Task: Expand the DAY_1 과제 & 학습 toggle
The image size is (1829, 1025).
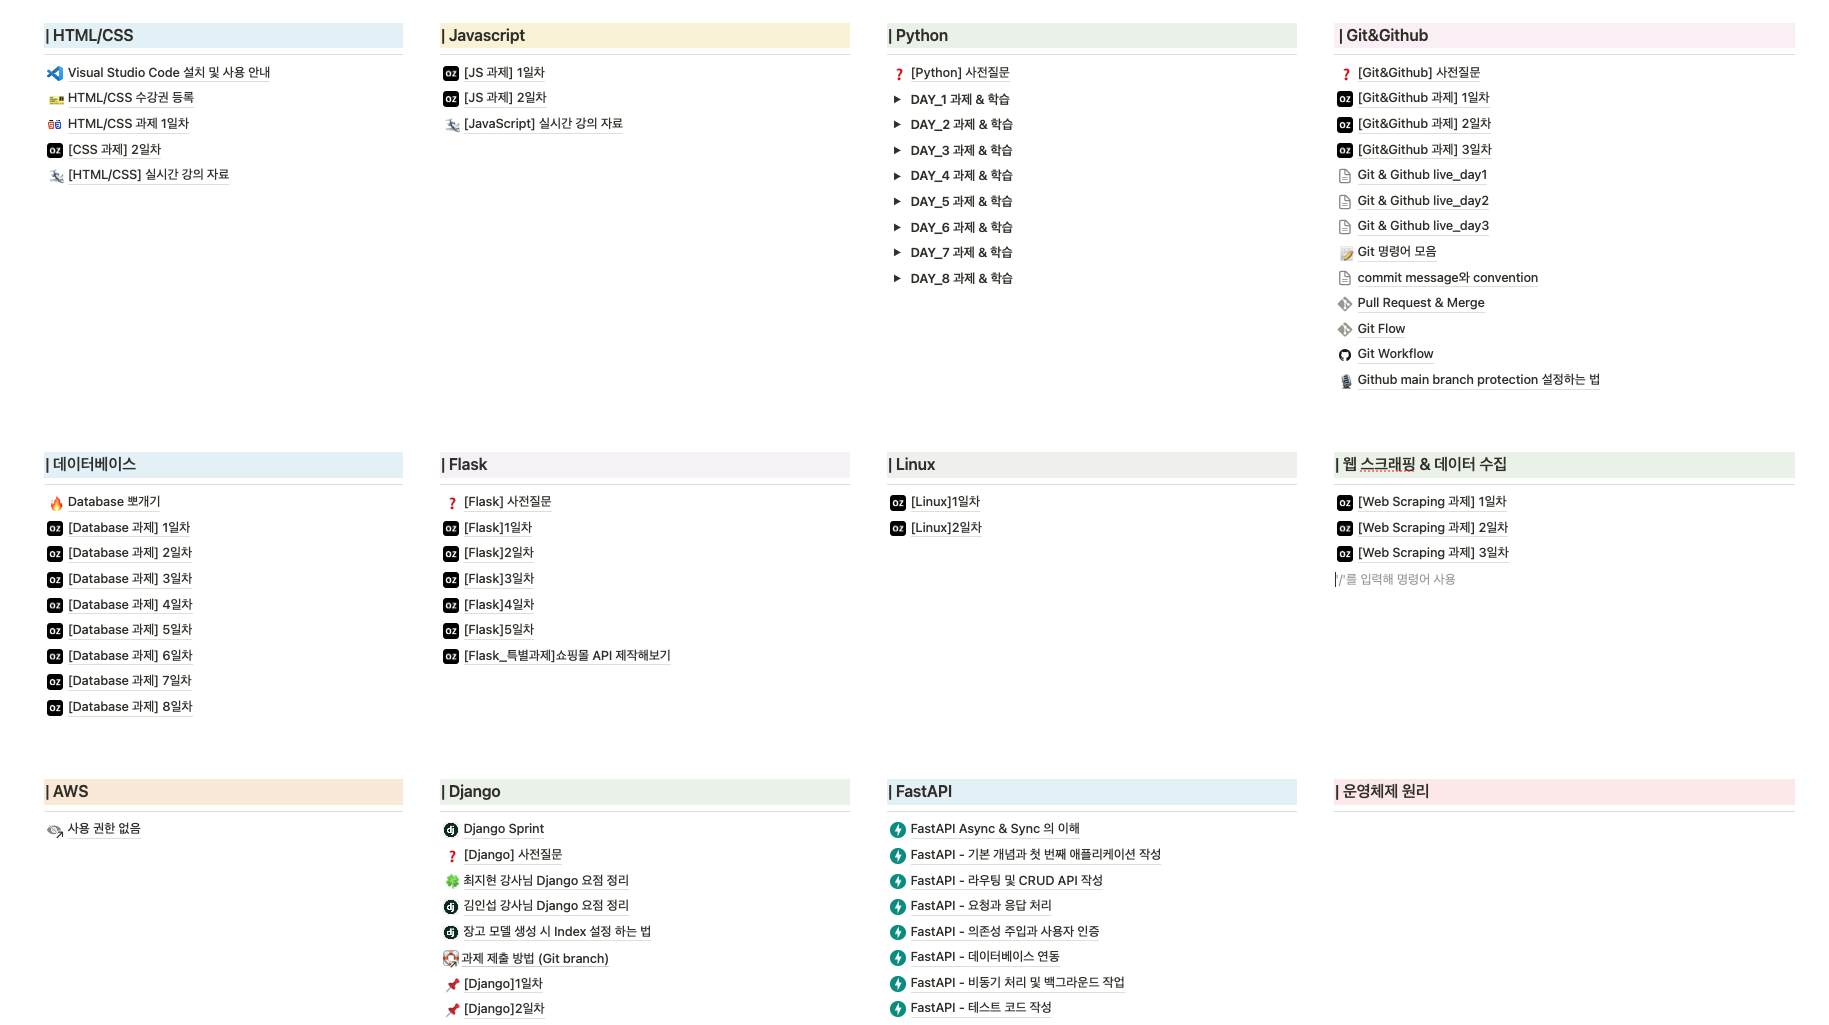Action: pyautogui.click(x=897, y=99)
